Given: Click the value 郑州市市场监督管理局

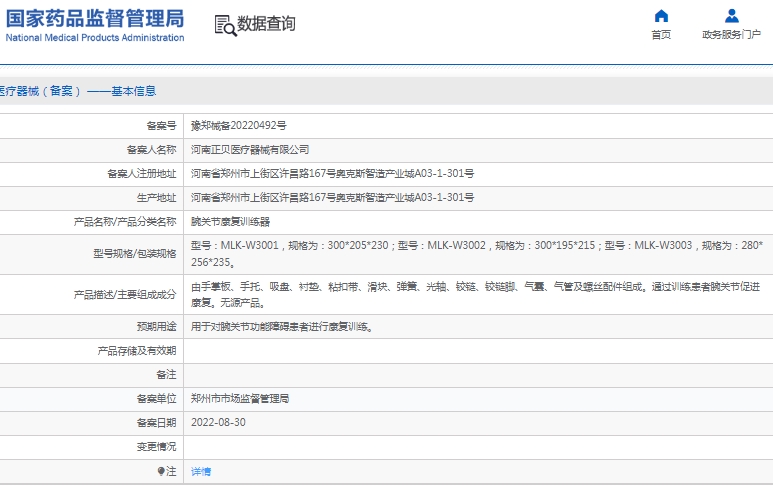Looking at the screenshot, I should coord(240,399).
